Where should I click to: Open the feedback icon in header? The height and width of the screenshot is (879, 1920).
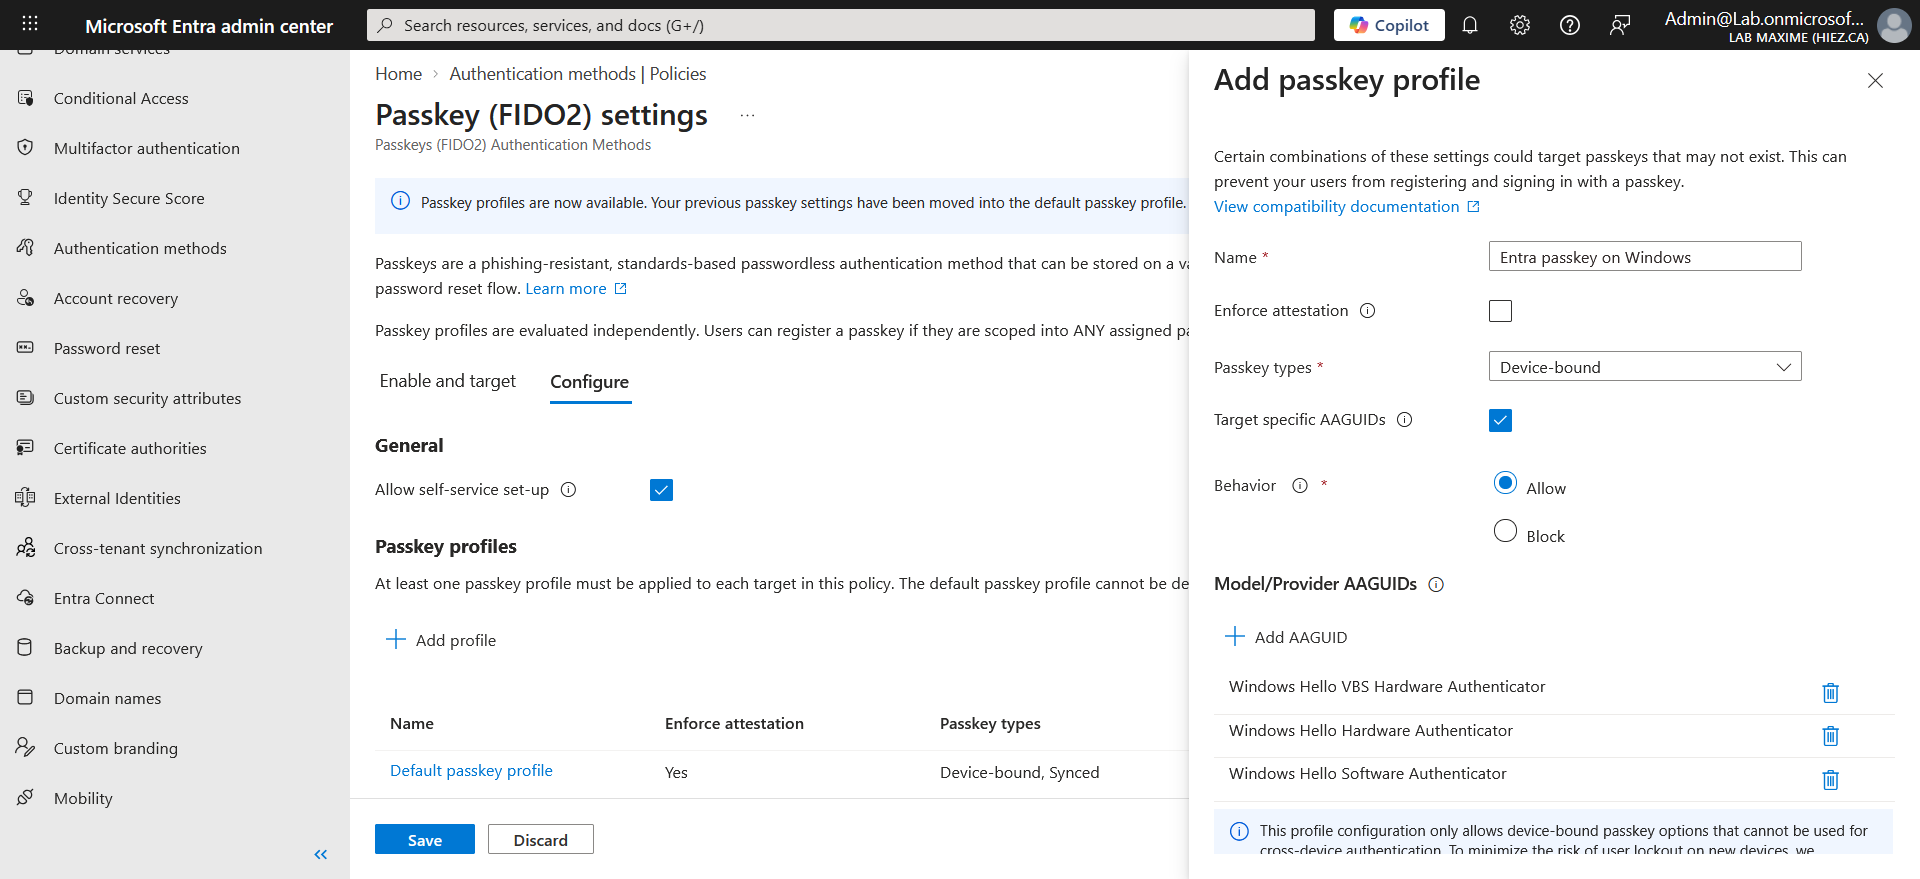coord(1620,25)
